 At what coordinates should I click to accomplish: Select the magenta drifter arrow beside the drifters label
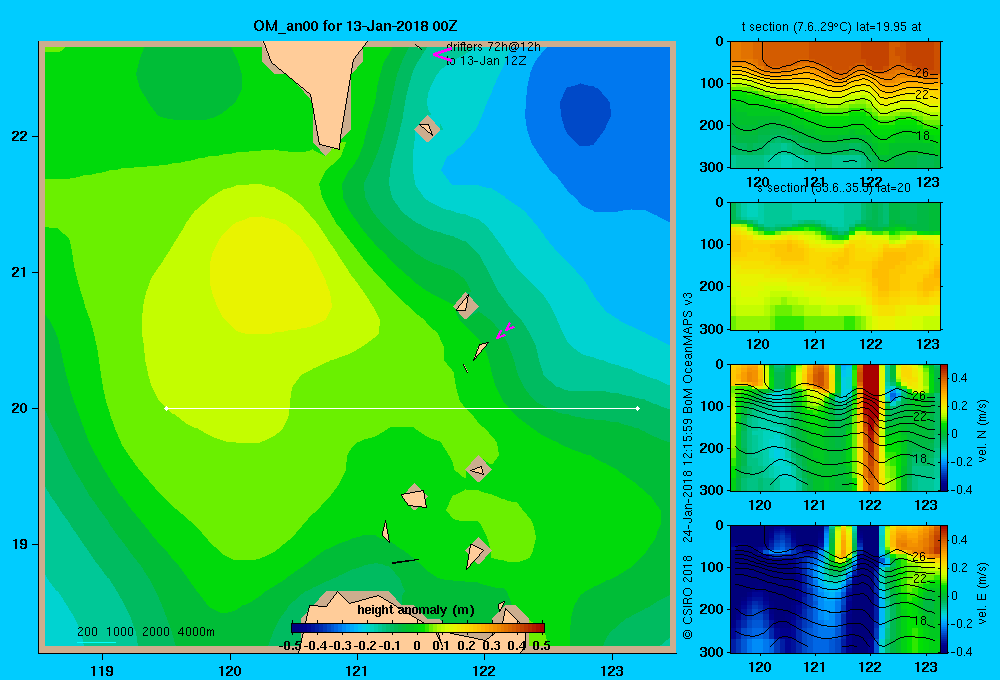(441, 54)
